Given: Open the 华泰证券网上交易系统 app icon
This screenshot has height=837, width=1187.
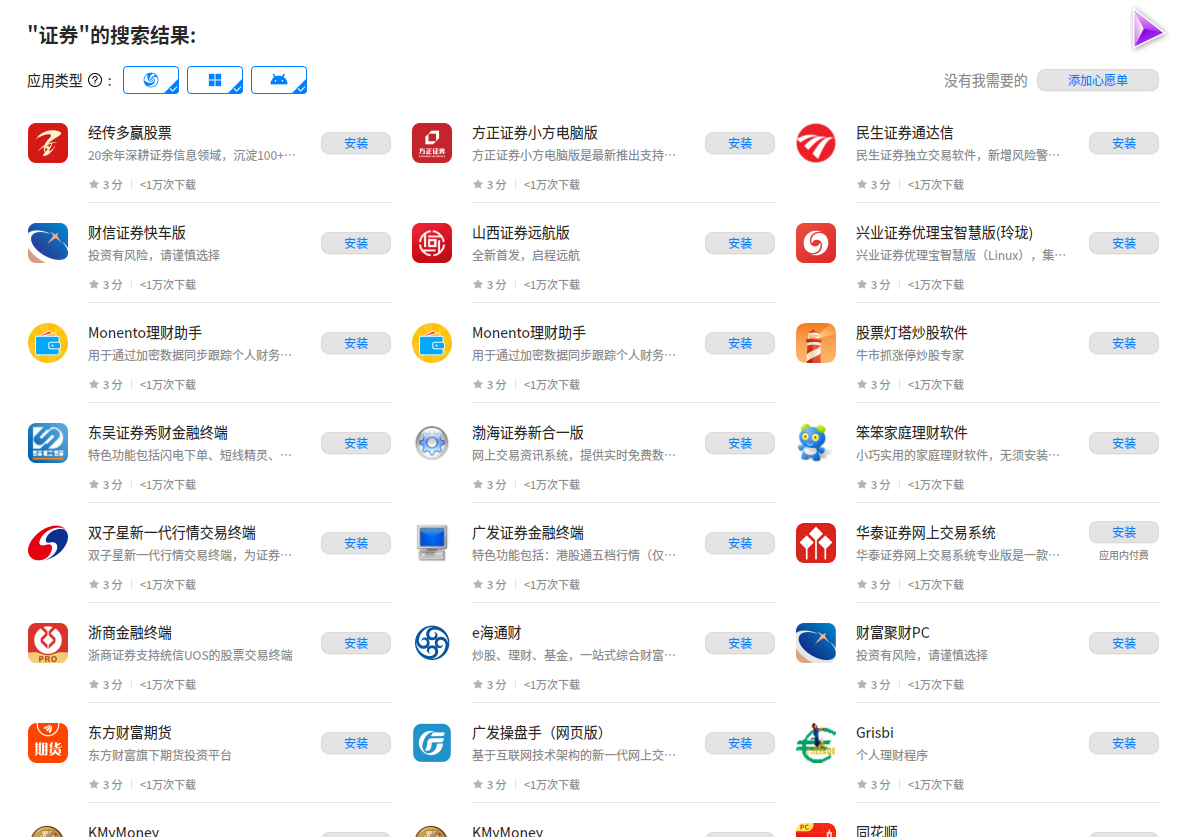Looking at the screenshot, I should [x=815, y=543].
